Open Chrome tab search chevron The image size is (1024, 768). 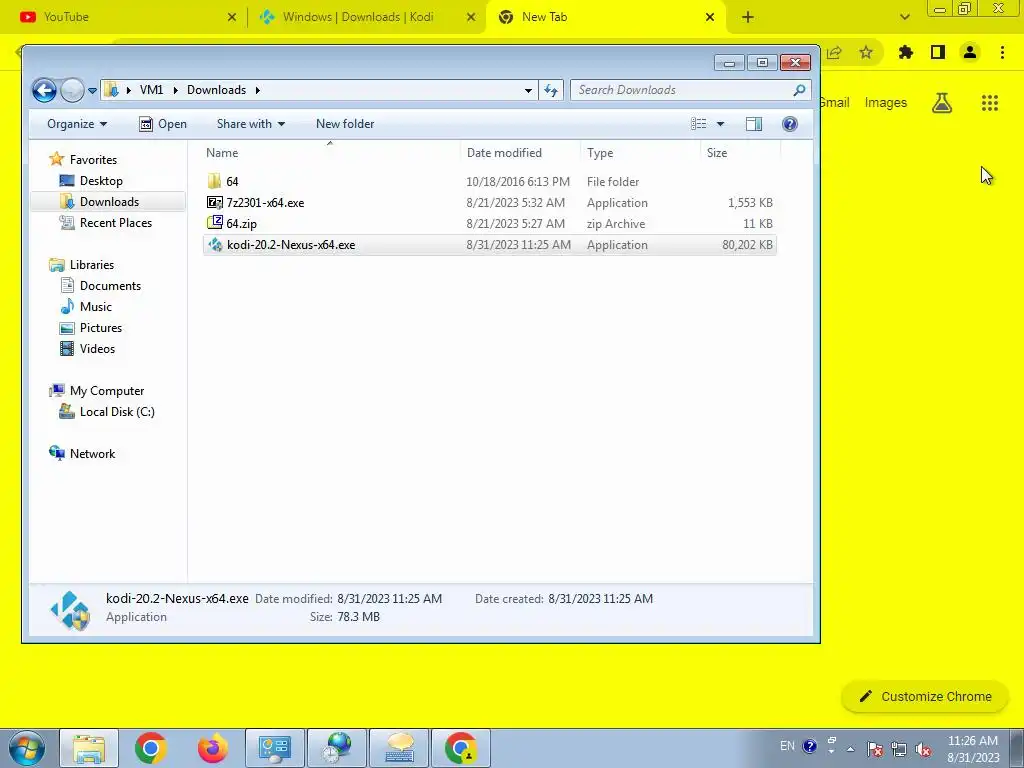(904, 18)
